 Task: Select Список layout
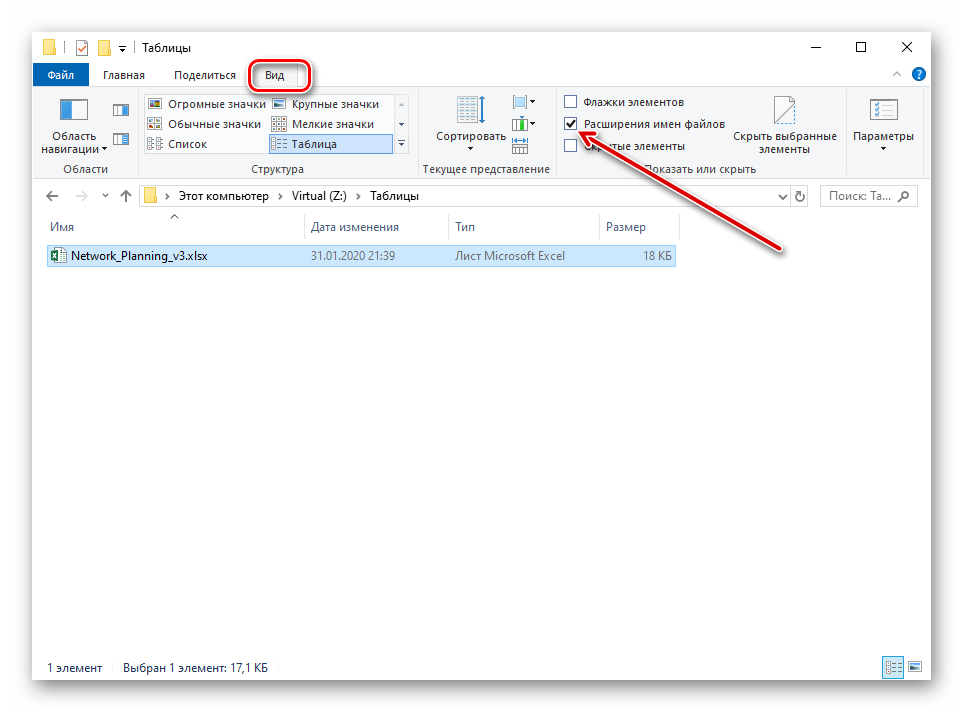[x=177, y=144]
